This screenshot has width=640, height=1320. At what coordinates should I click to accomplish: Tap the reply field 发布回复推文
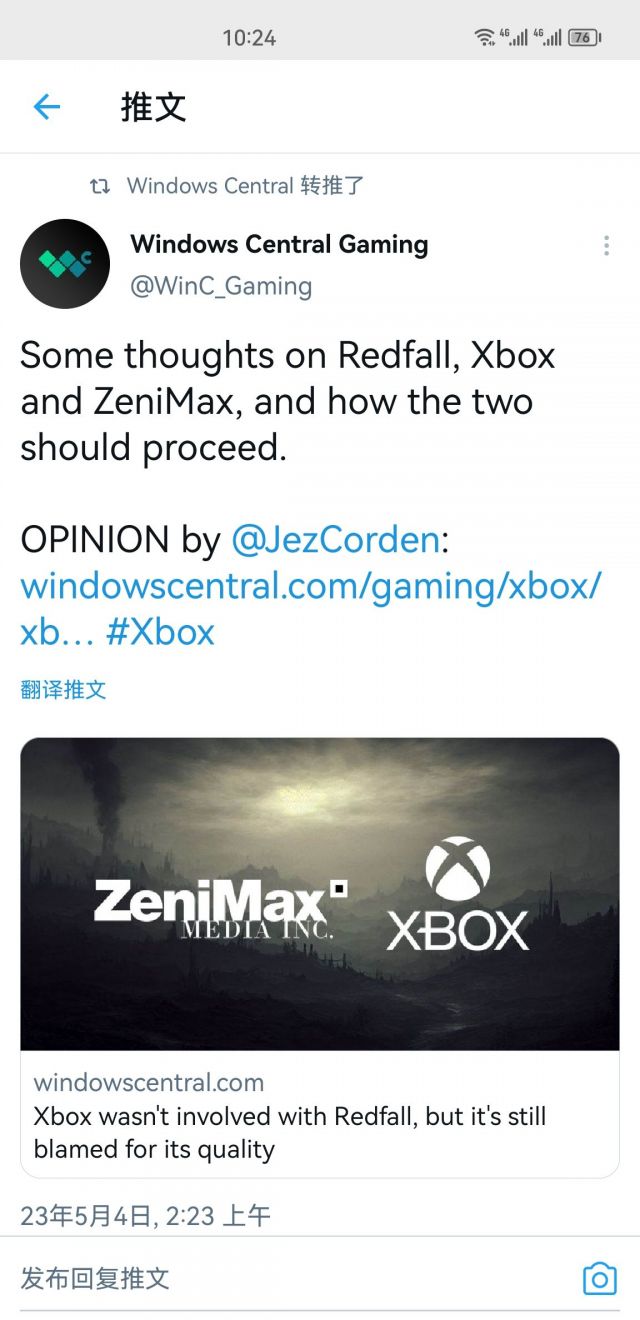click(x=200, y=1278)
